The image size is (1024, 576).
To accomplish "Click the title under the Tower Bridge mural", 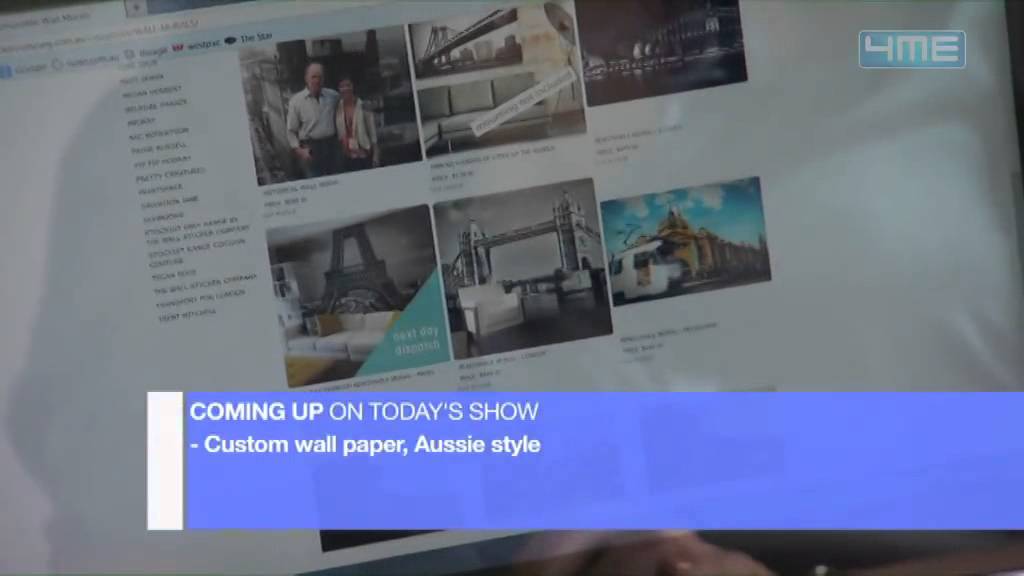I will tap(502, 362).
